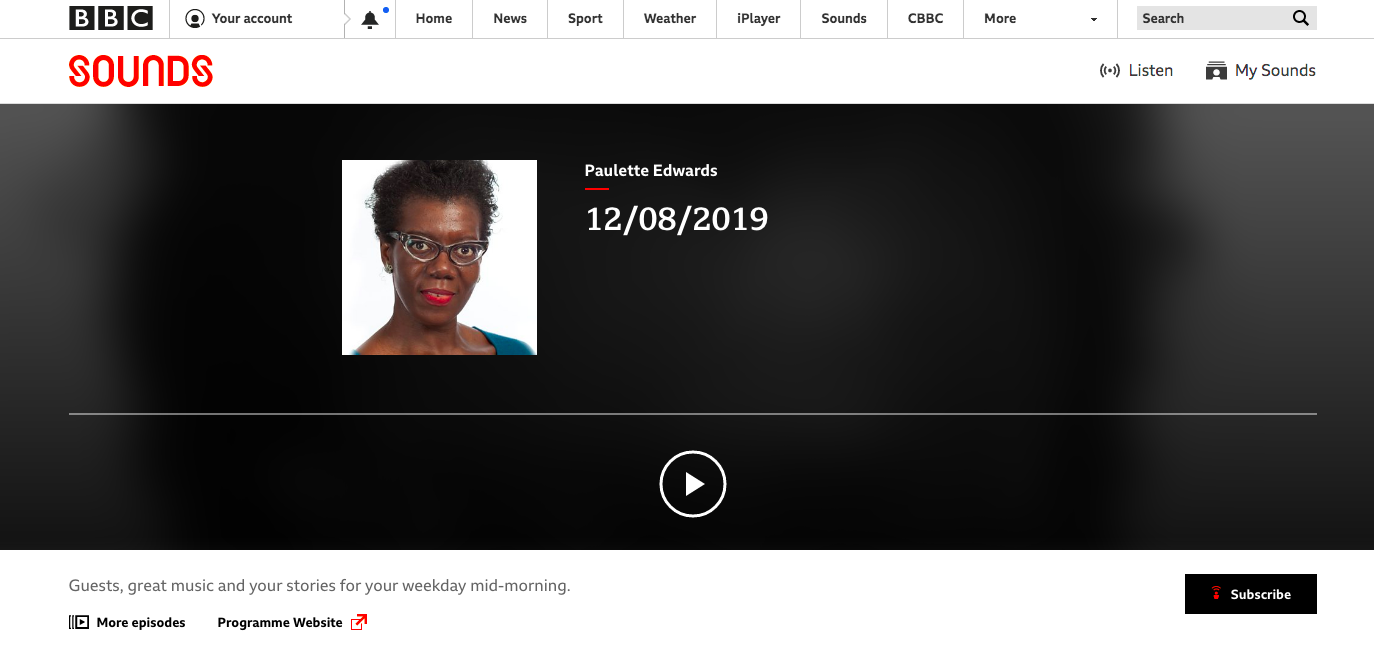1374x669 pixels.
Task: Click the episode description text
Action: [320, 586]
